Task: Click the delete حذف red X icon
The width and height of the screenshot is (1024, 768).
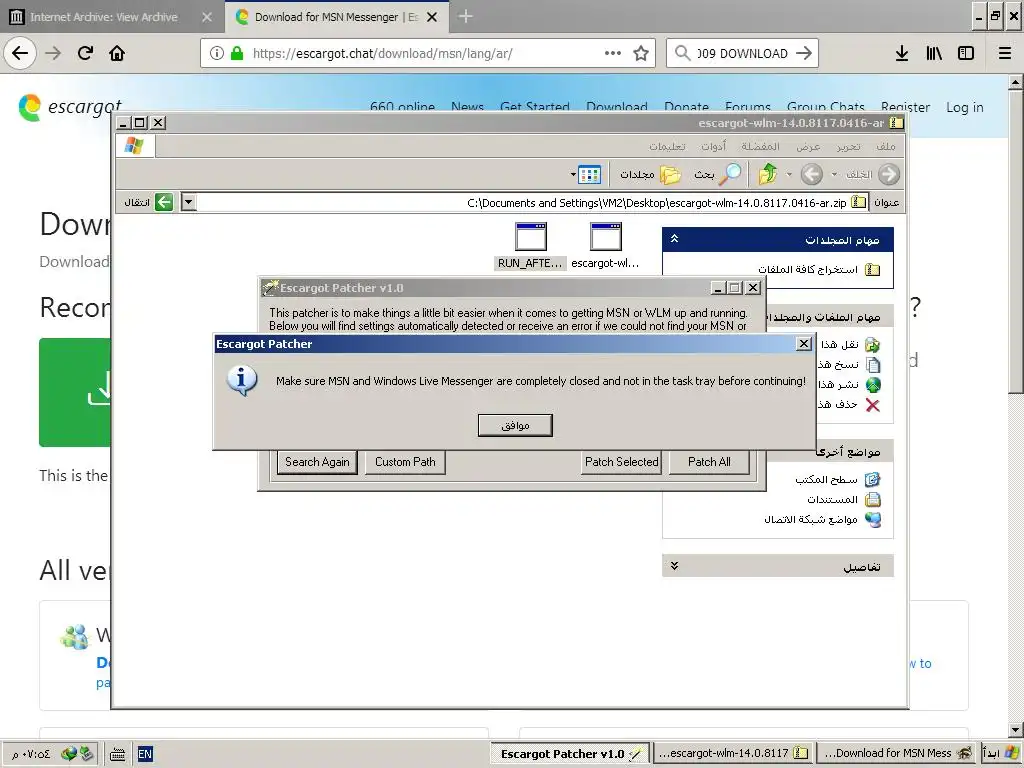Action: (x=872, y=405)
